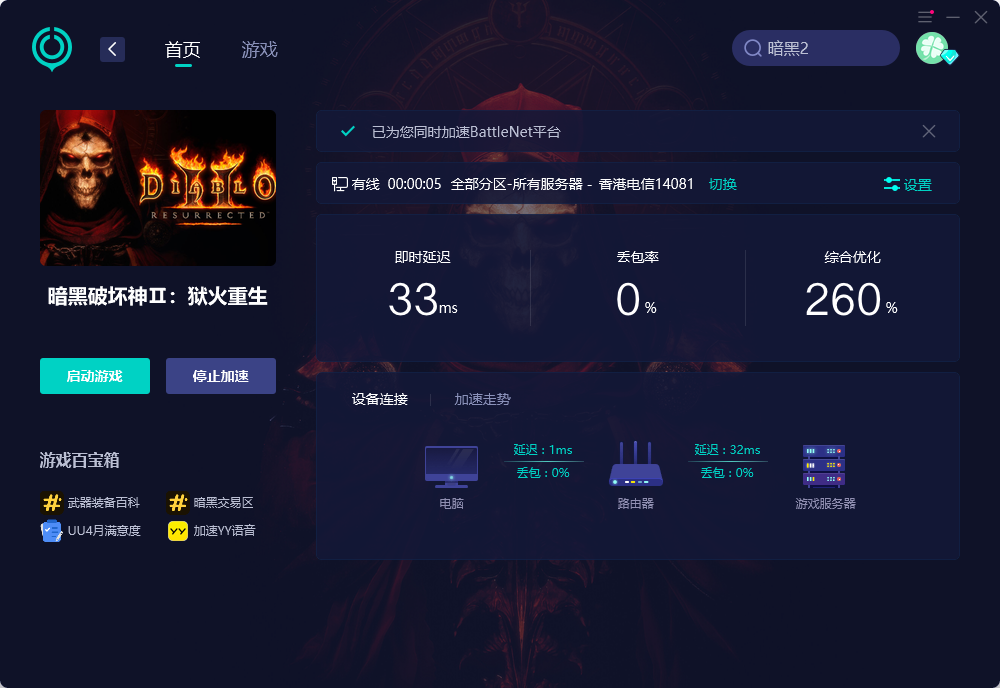The height and width of the screenshot is (688, 1000).
Task: Open the hamburger menu icon at top right
Action: click(925, 17)
